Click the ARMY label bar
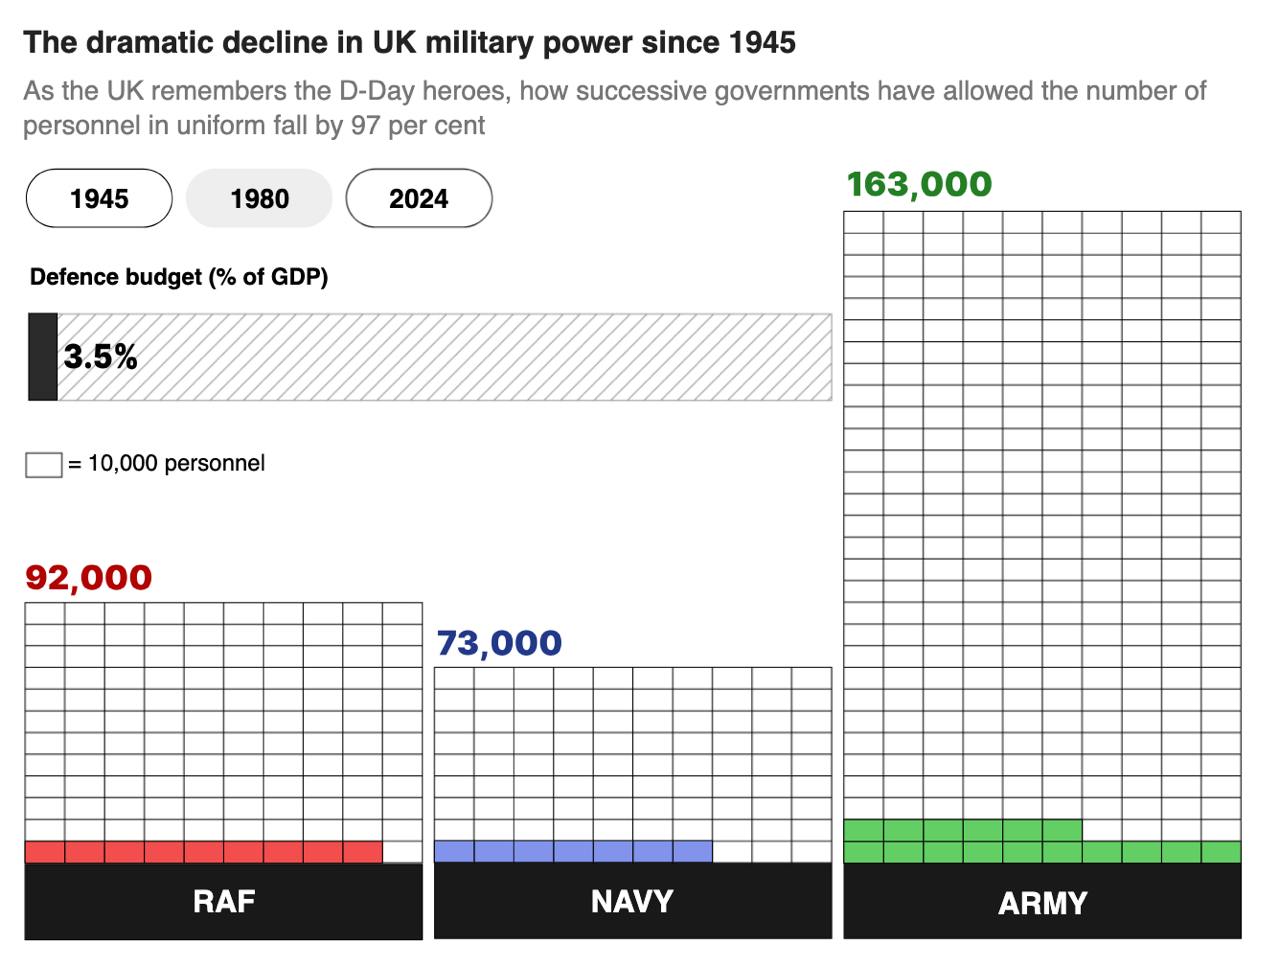Image resolution: width=1280 pixels, height=968 pixels. [1042, 902]
